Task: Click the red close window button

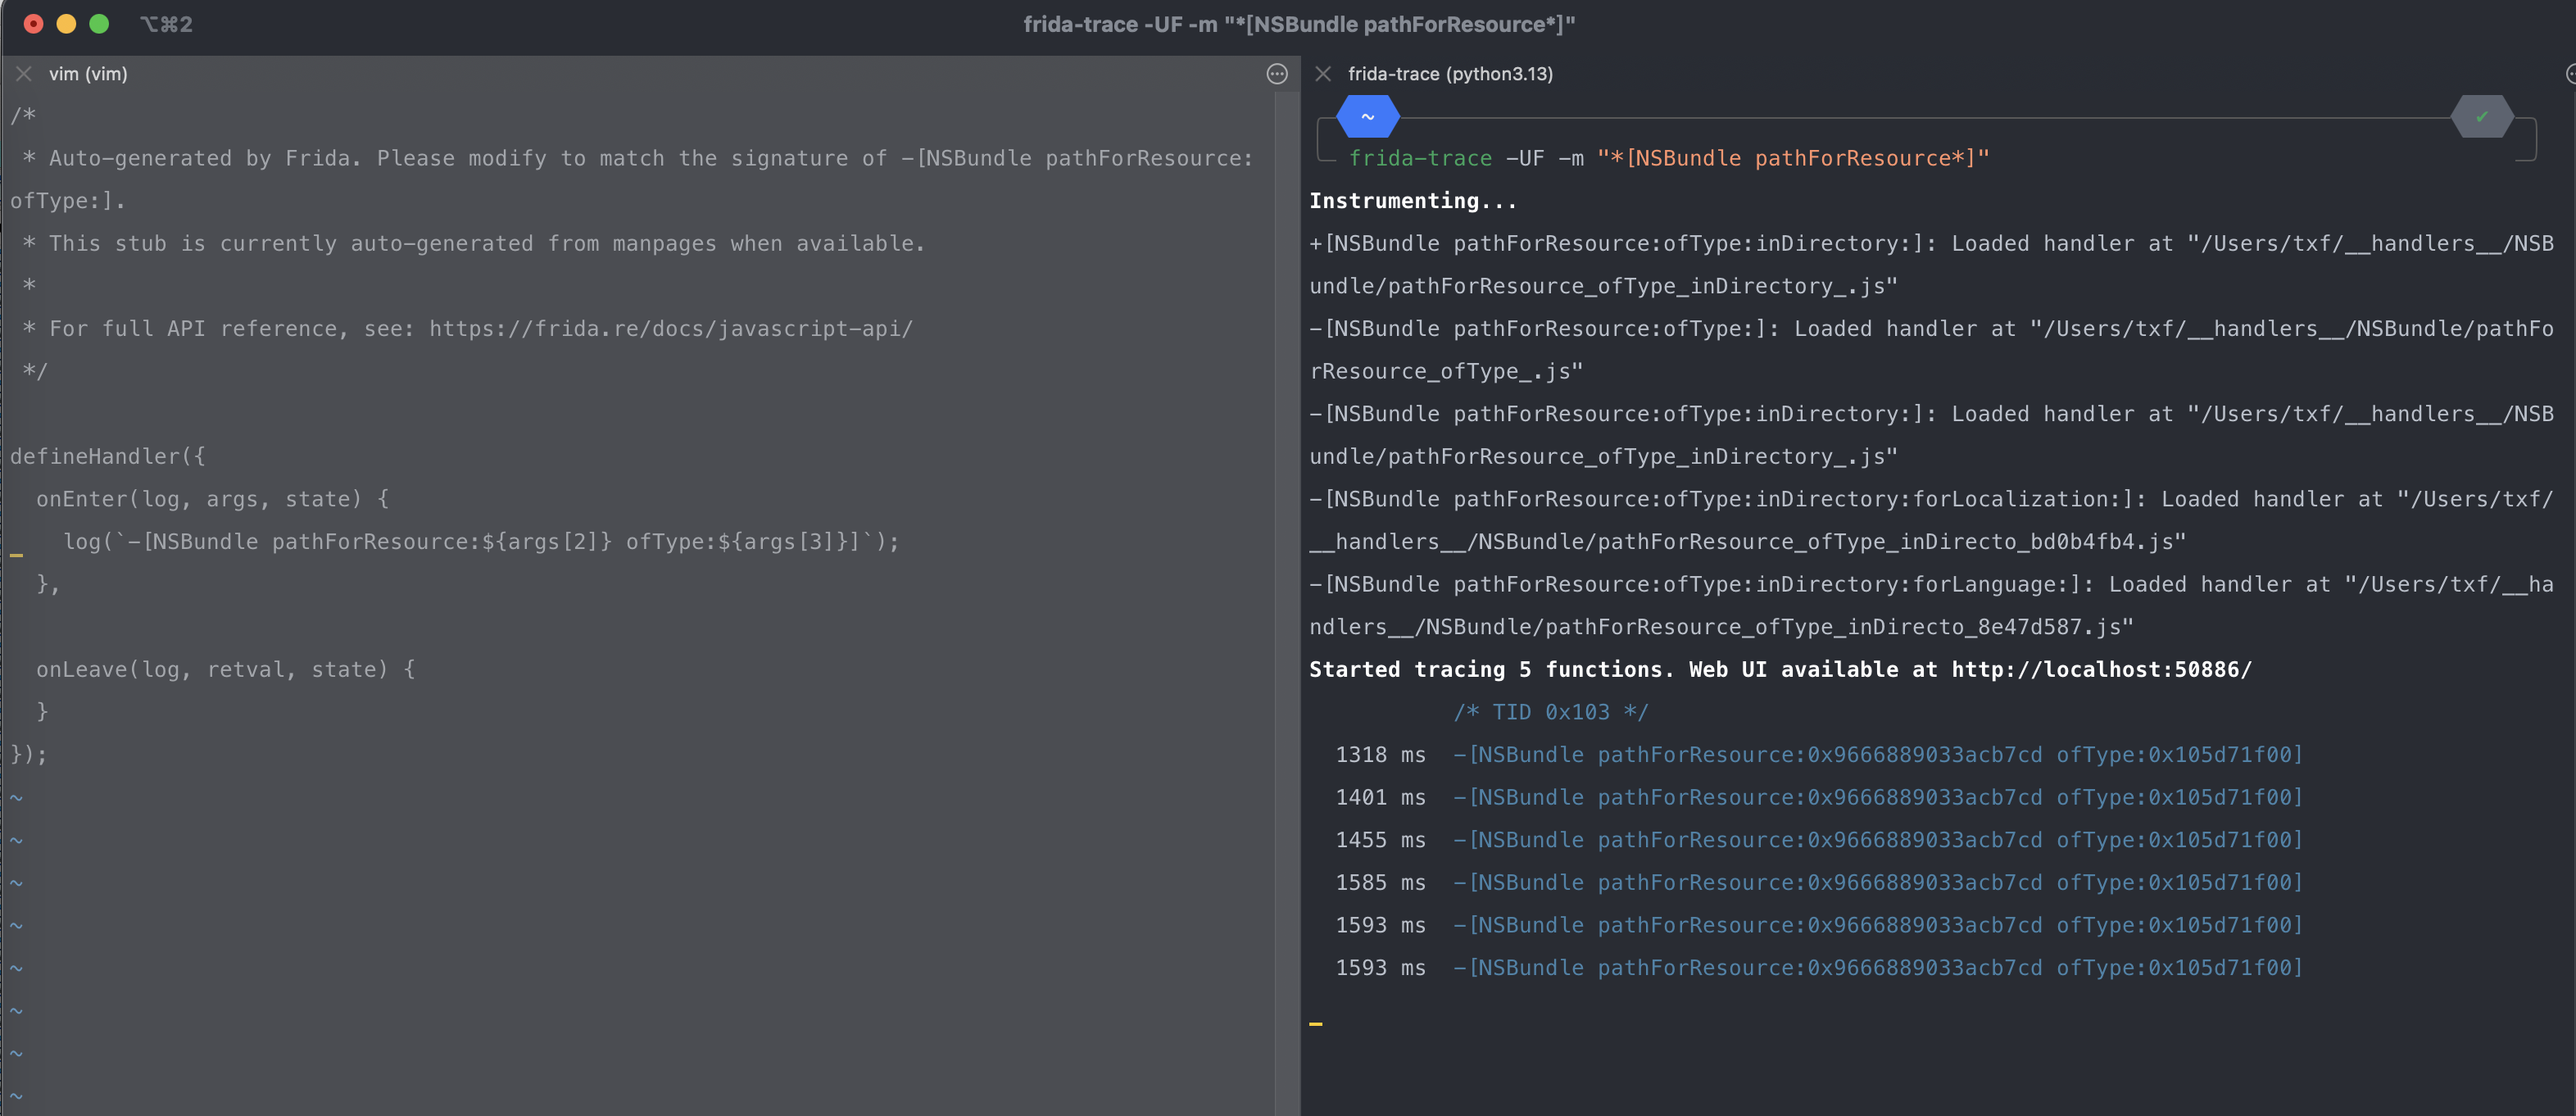Action: [34, 24]
